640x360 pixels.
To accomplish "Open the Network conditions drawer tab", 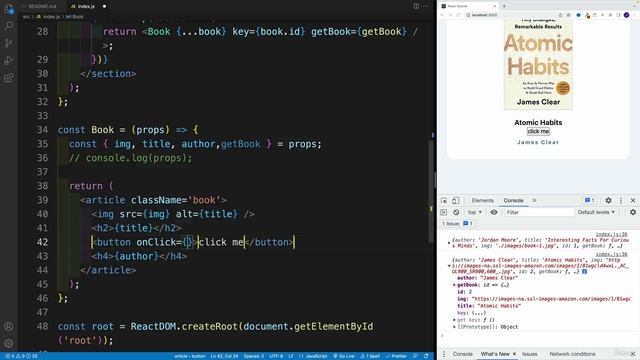I will tap(572, 354).
